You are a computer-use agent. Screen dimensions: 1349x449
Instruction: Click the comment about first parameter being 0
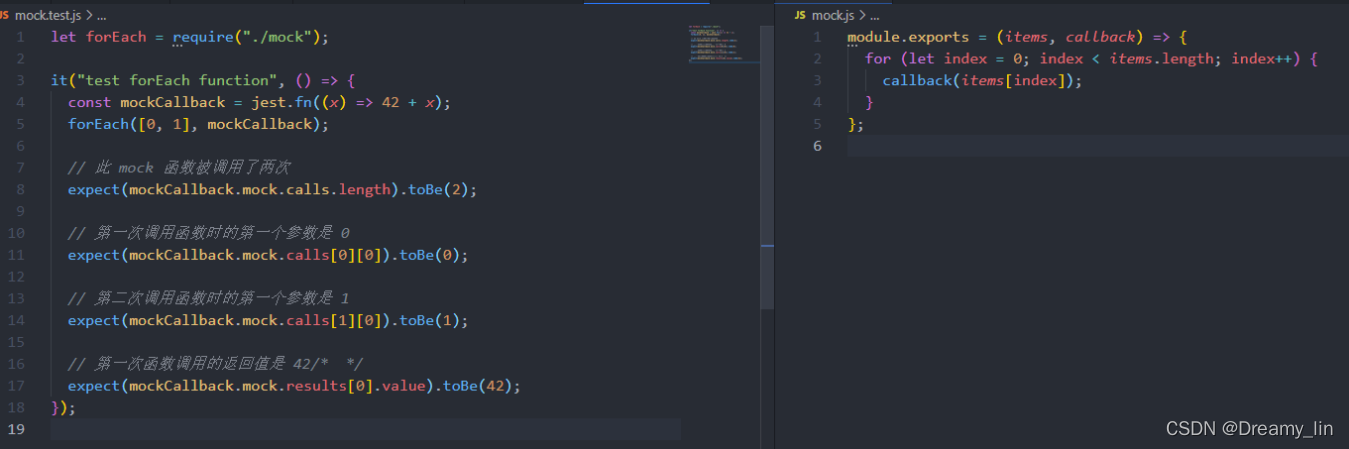point(208,233)
